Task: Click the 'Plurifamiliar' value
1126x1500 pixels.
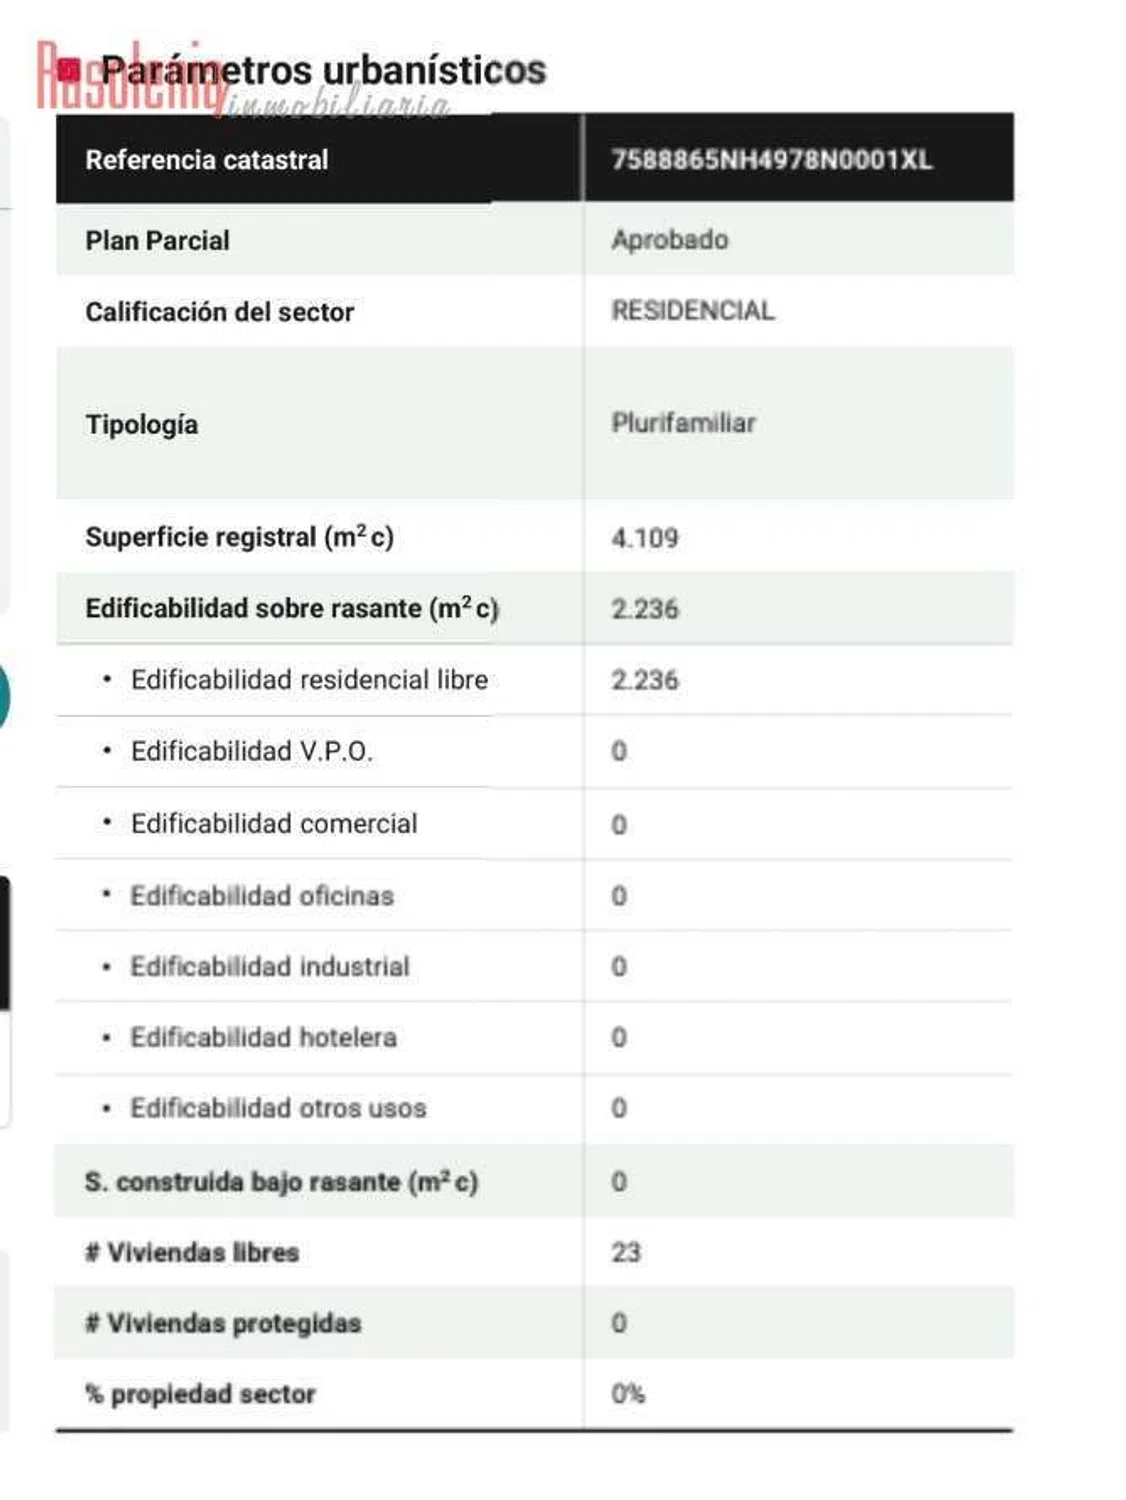Action: click(x=684, y=423)
